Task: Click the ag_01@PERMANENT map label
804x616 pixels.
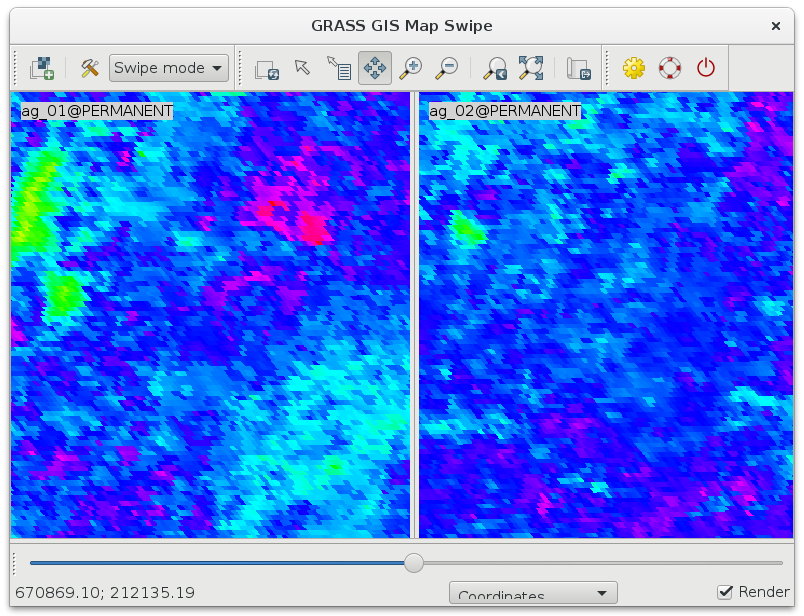Action: [97, 111]
